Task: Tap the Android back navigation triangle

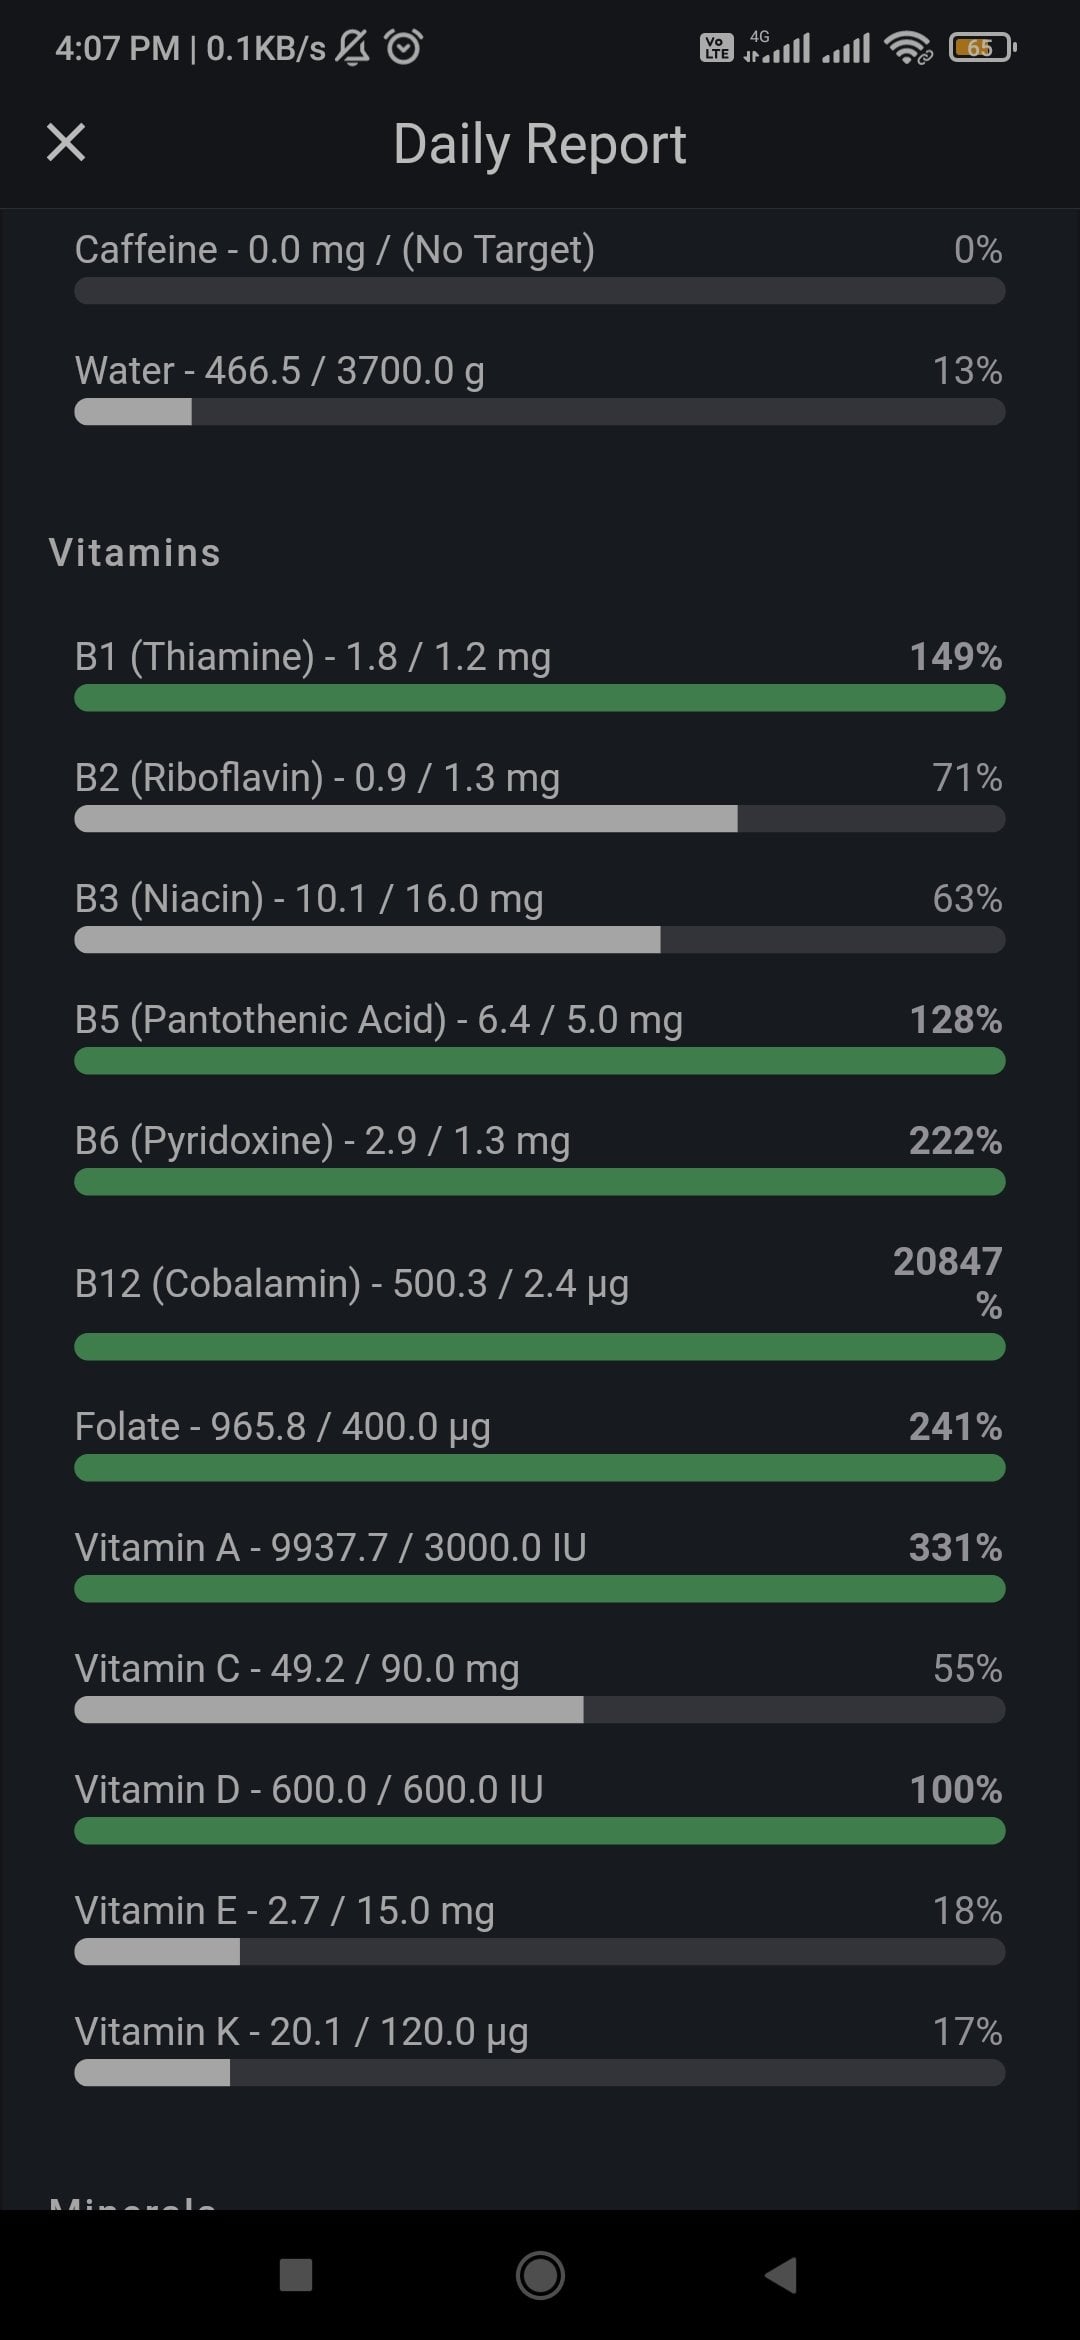Action: click(x=781, y=2275)
